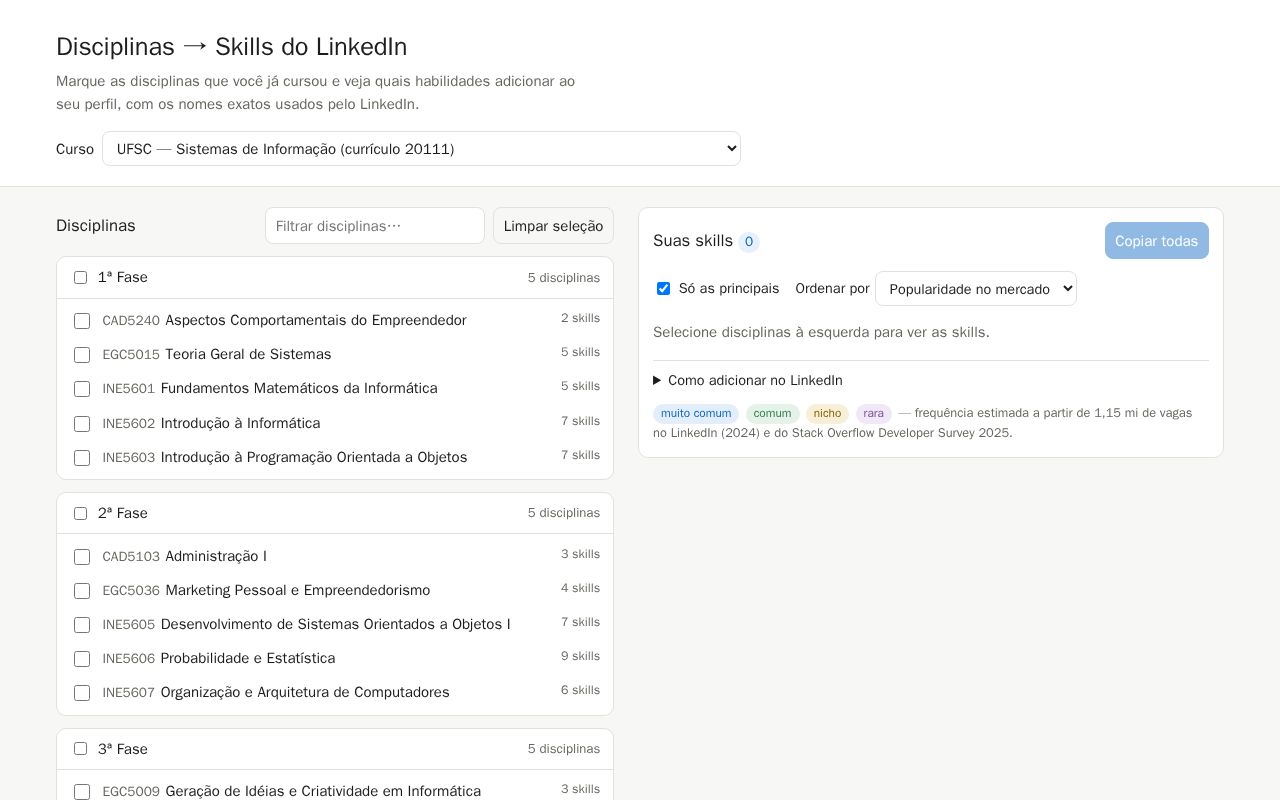Click the 'comum' legend tag
Image resolution: width=1280 pixels, height=800 pixels.
(772, 413)
